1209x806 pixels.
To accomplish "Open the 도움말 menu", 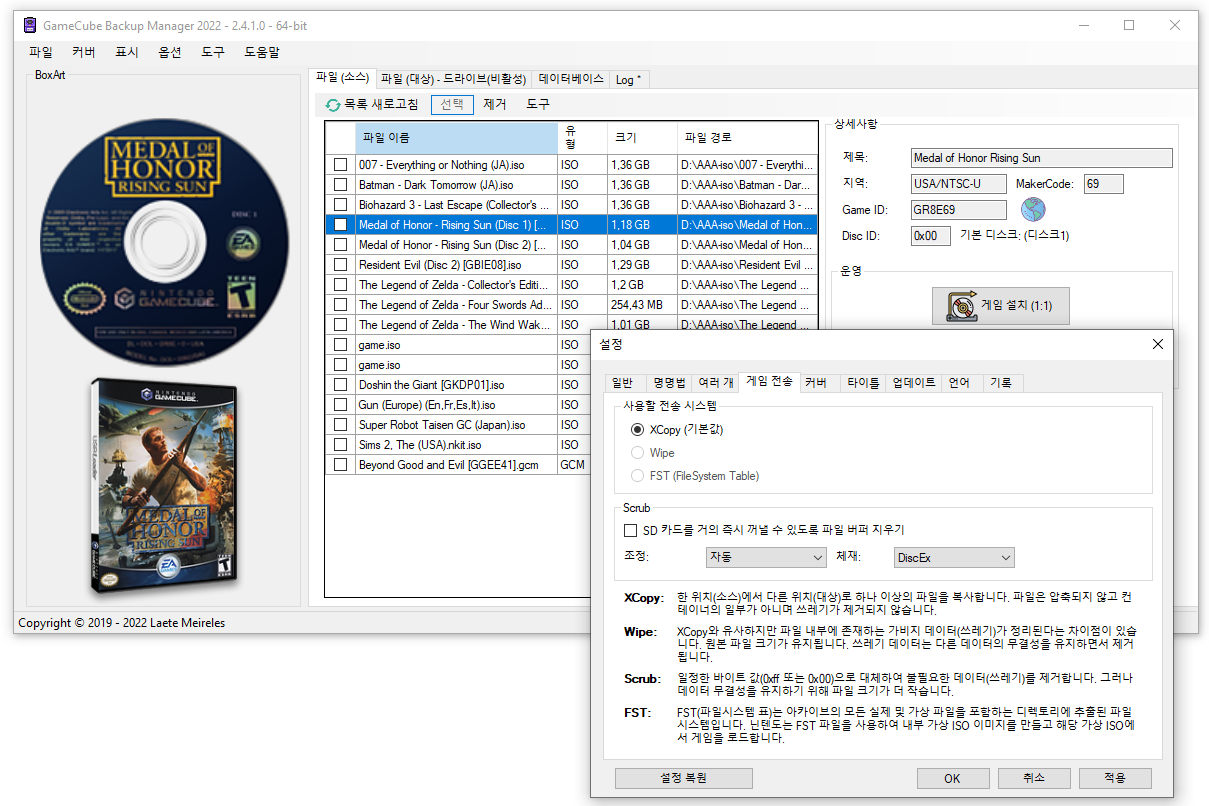I will 262,52.
